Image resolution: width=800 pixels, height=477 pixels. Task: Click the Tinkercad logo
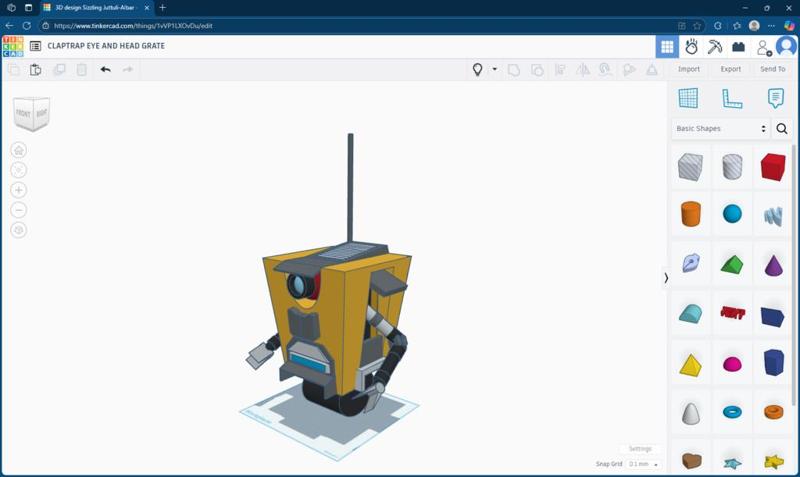coord(13,46)
